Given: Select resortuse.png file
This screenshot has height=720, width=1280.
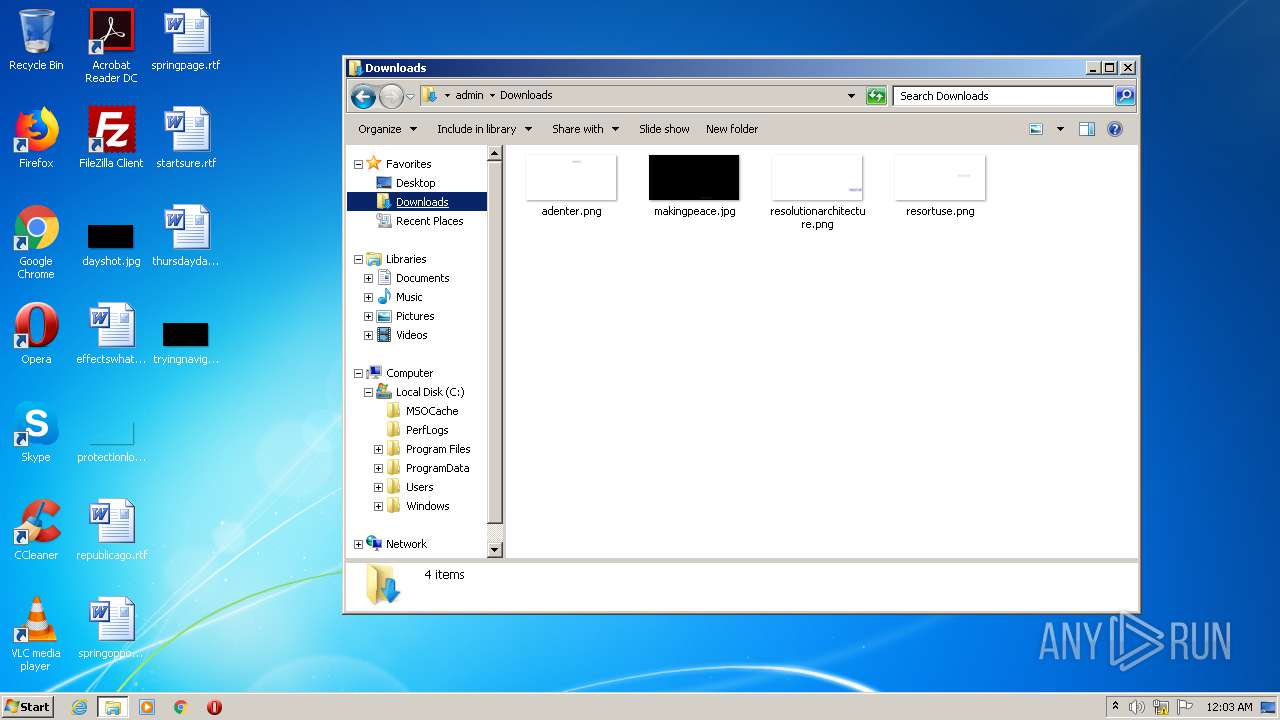Looking at the screenshot, I should (940, 186).
